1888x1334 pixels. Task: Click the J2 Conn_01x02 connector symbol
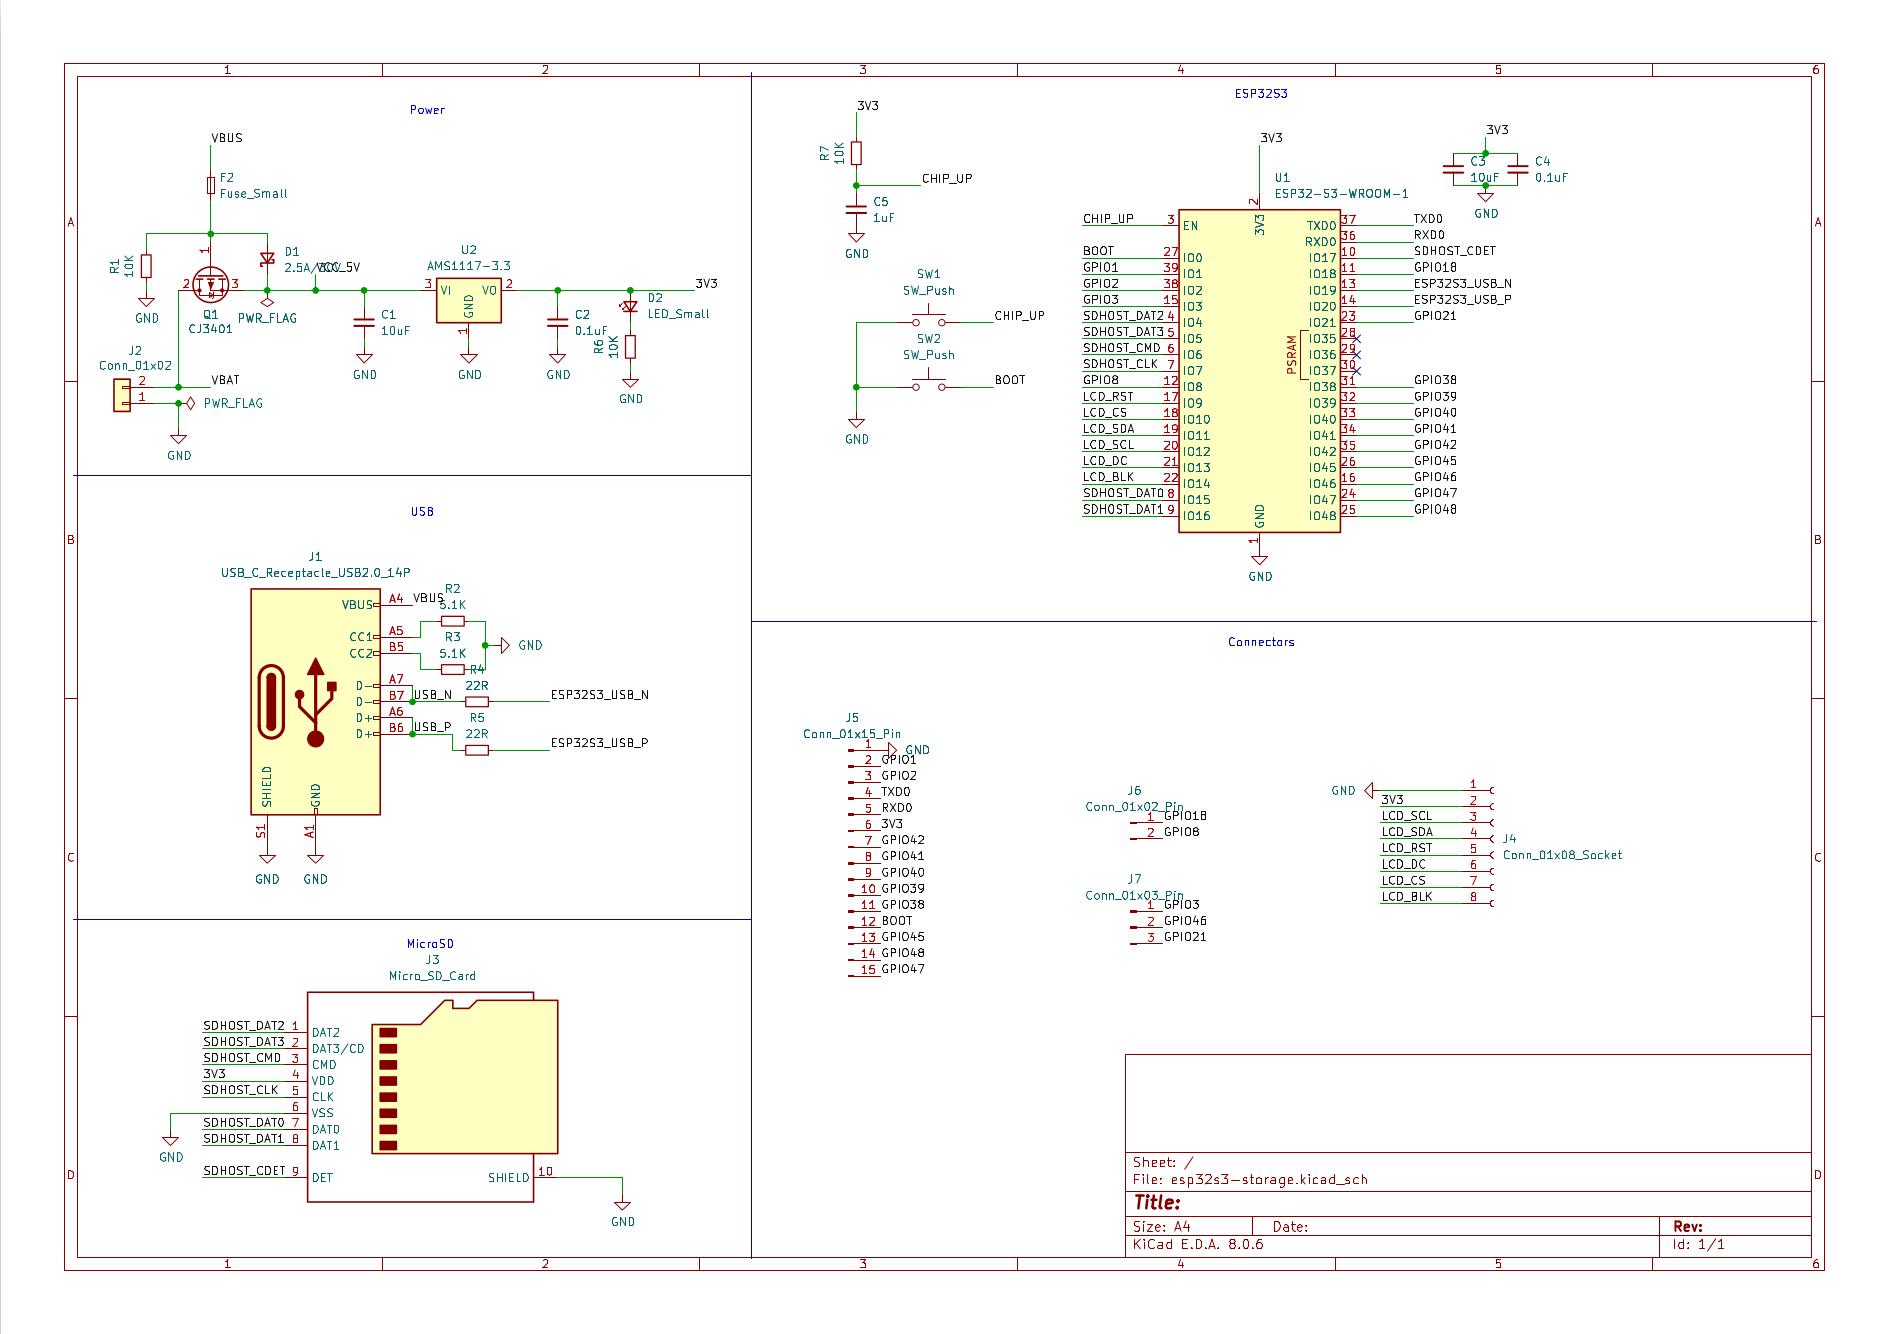pos(122,395)
